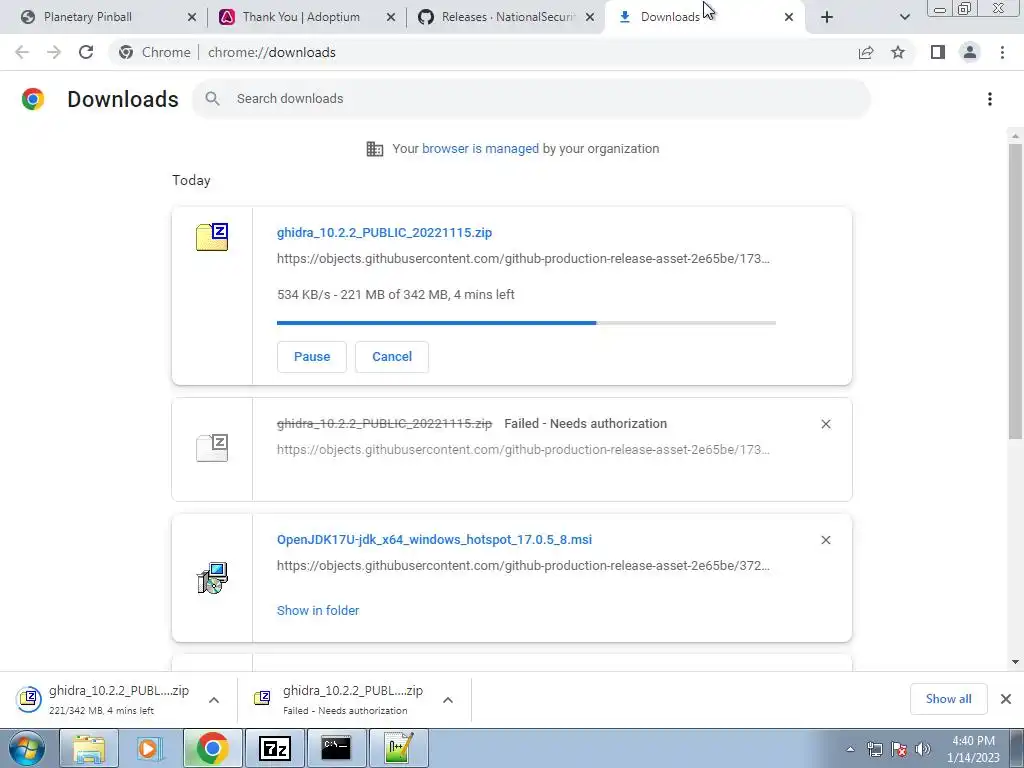Click the OpenJDK msi installer icon
Screen dimensions: 1024x768
click(x=212, y=578)
